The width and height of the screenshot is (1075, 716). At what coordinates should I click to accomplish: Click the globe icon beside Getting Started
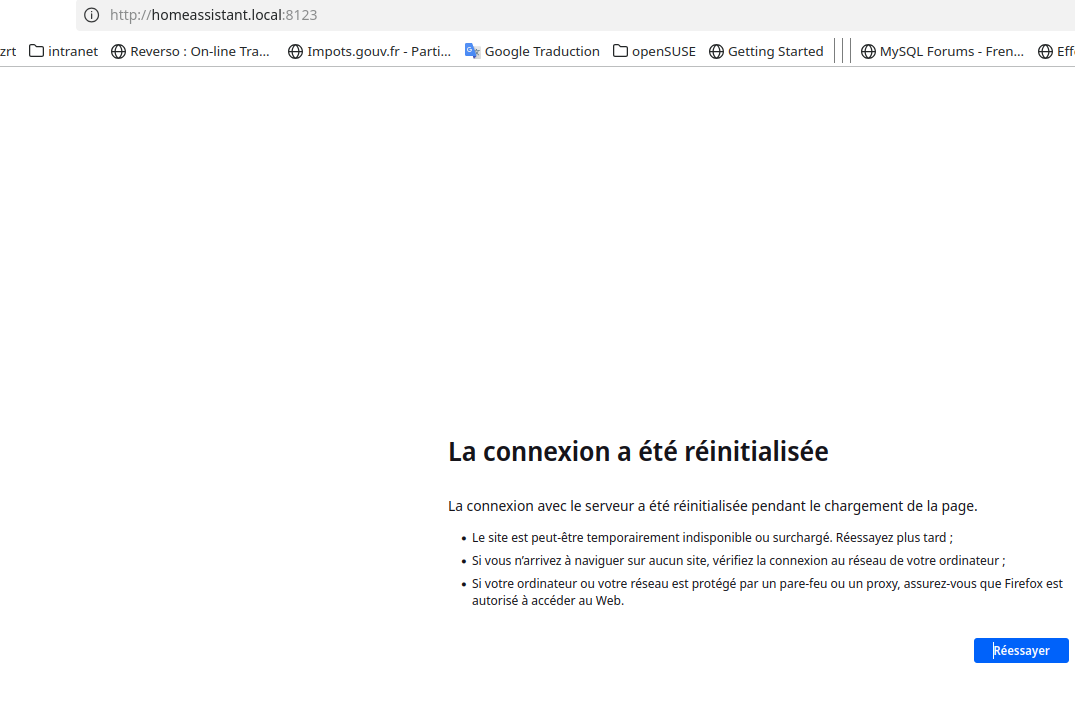716,51
